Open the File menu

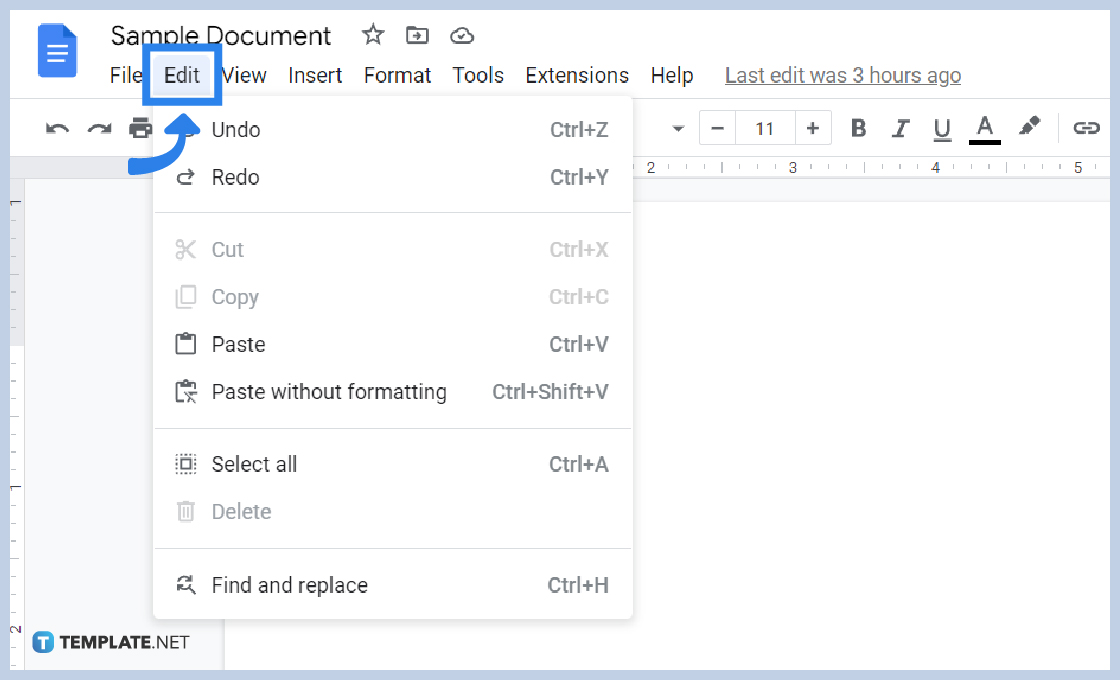click(125, 75)
